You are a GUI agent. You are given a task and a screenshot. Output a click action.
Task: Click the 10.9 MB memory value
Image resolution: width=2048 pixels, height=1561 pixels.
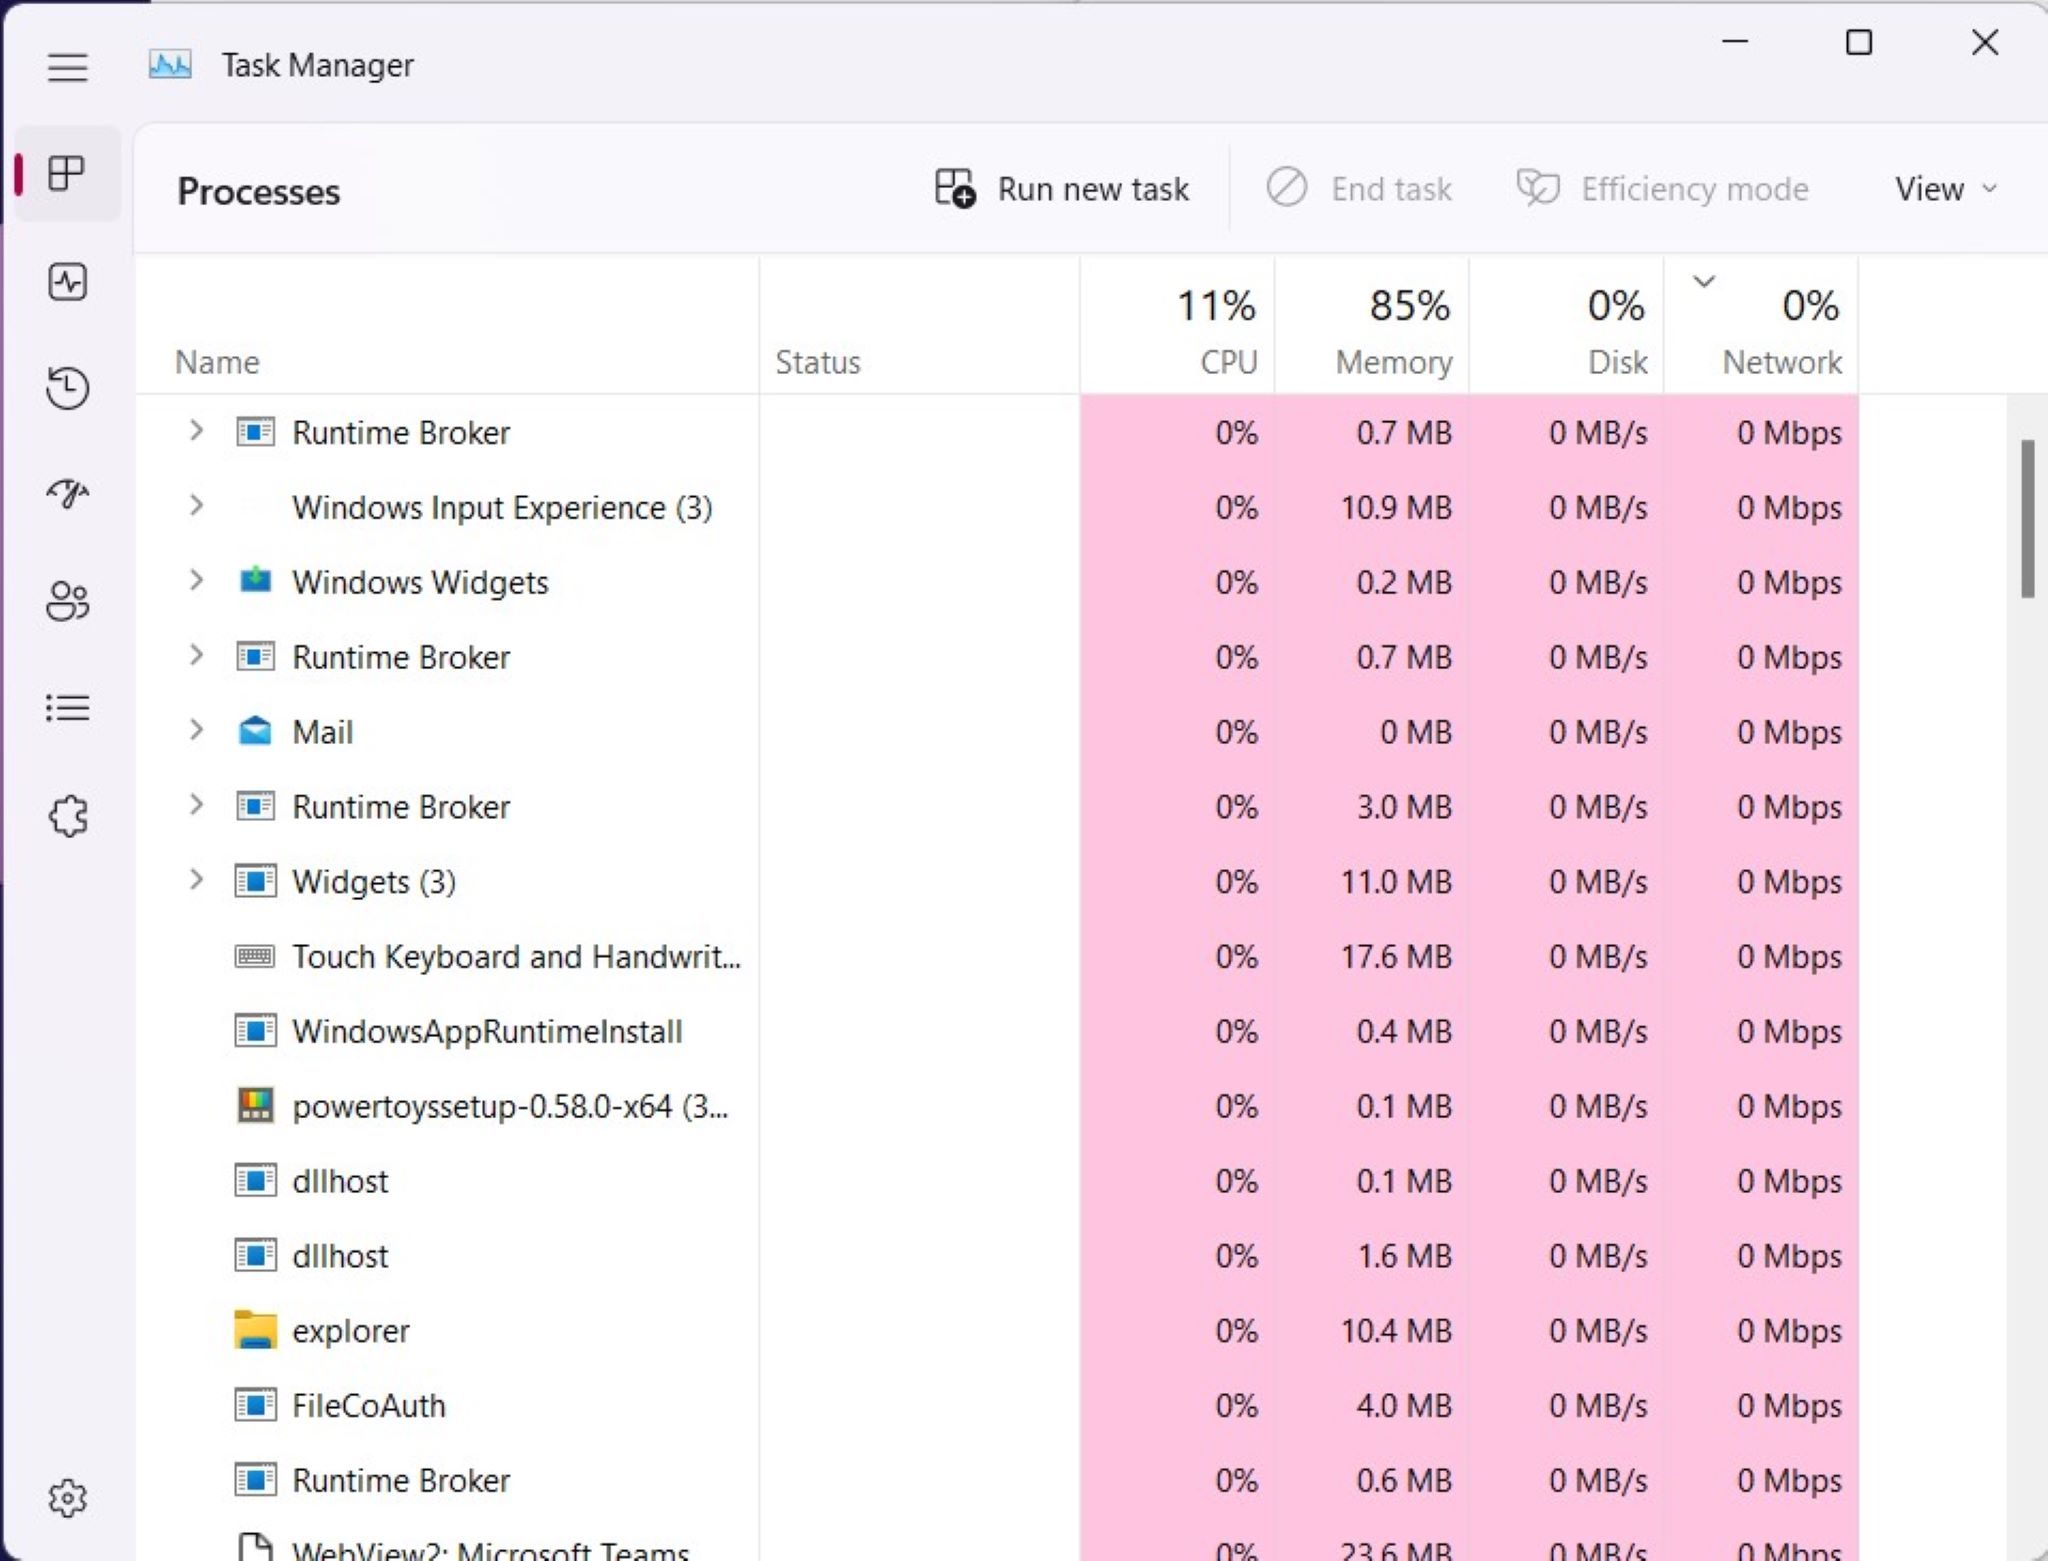pyautogui.click(x=1395, y=507)
